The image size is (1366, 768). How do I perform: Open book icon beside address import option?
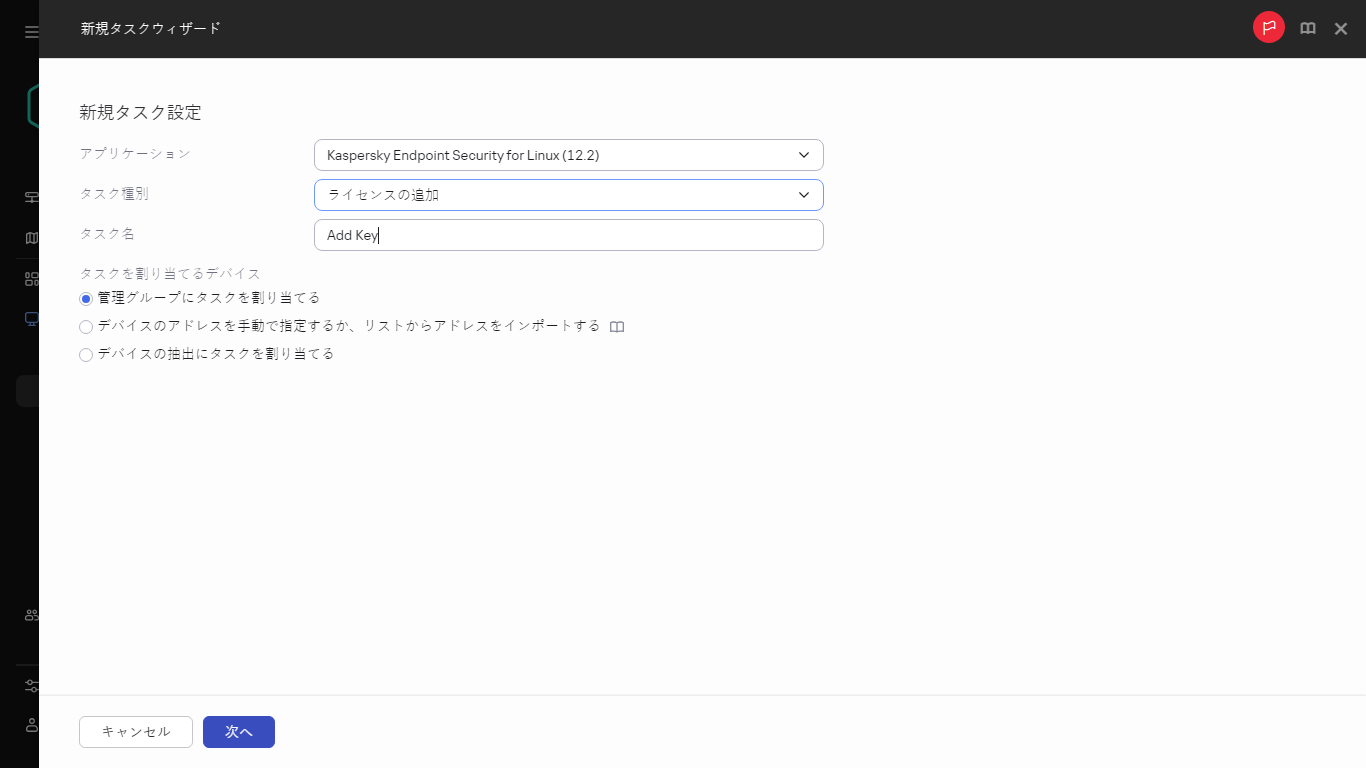(617, 327)
